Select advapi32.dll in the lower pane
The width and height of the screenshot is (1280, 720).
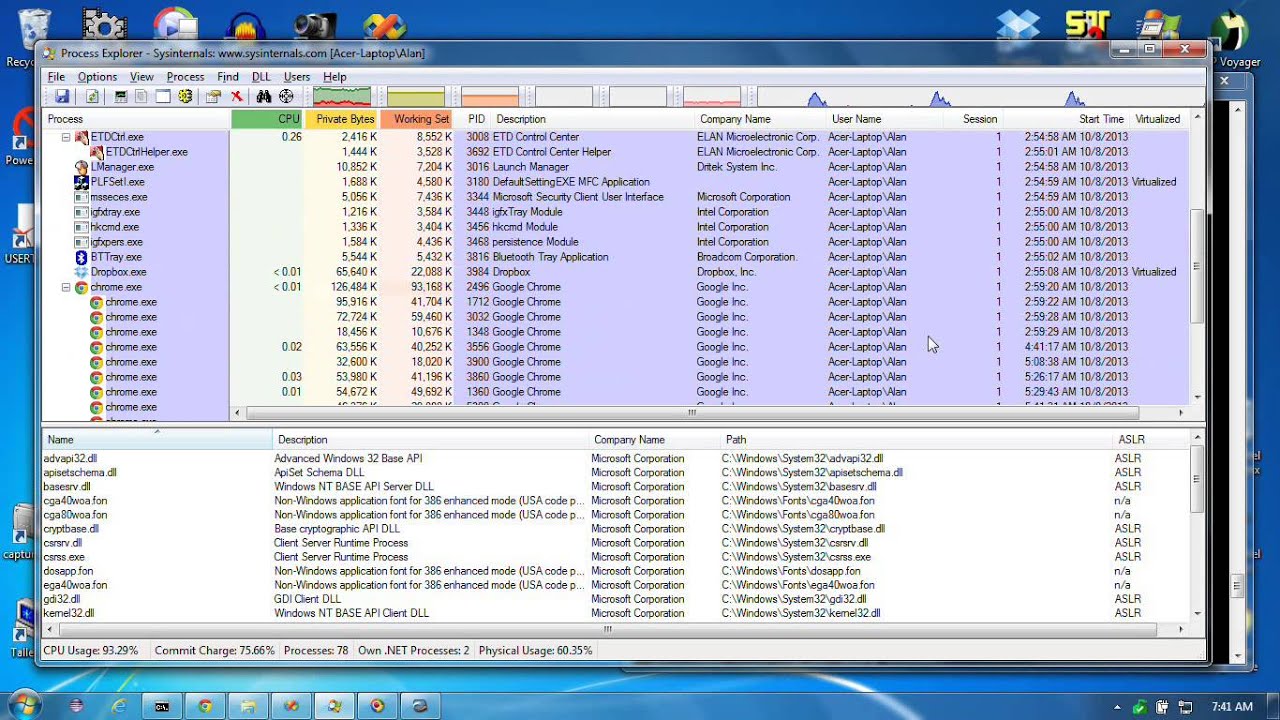pyautogui.click(x=617, y=459)
